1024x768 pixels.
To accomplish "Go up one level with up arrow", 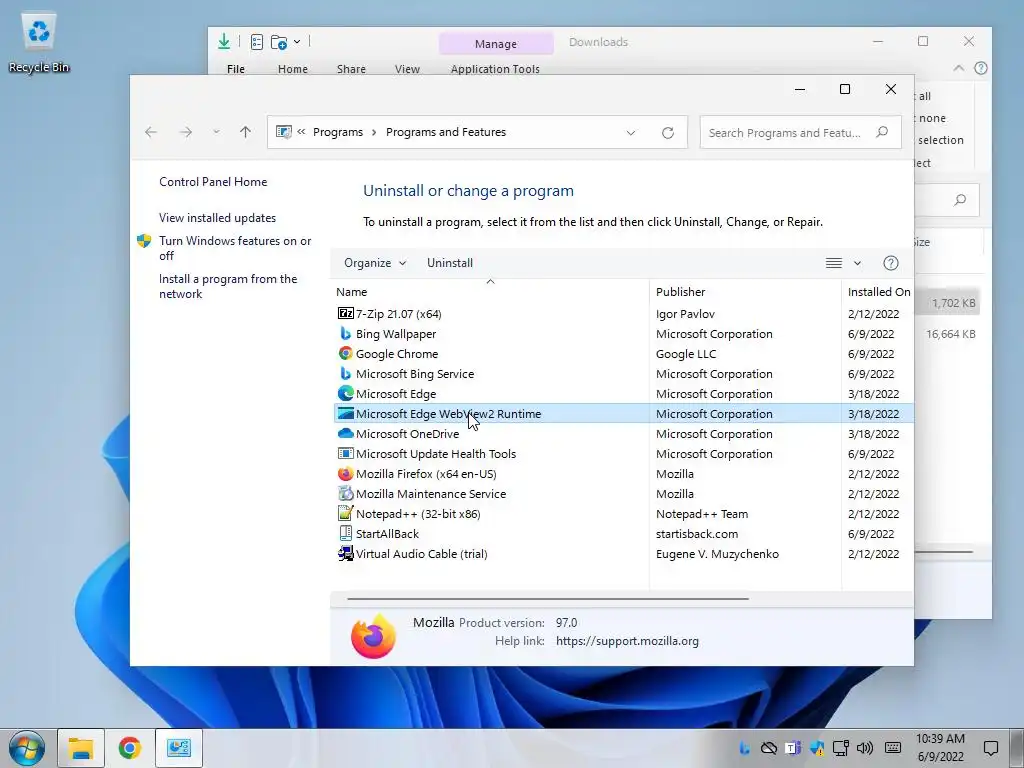I will click(x=246, y=132).
